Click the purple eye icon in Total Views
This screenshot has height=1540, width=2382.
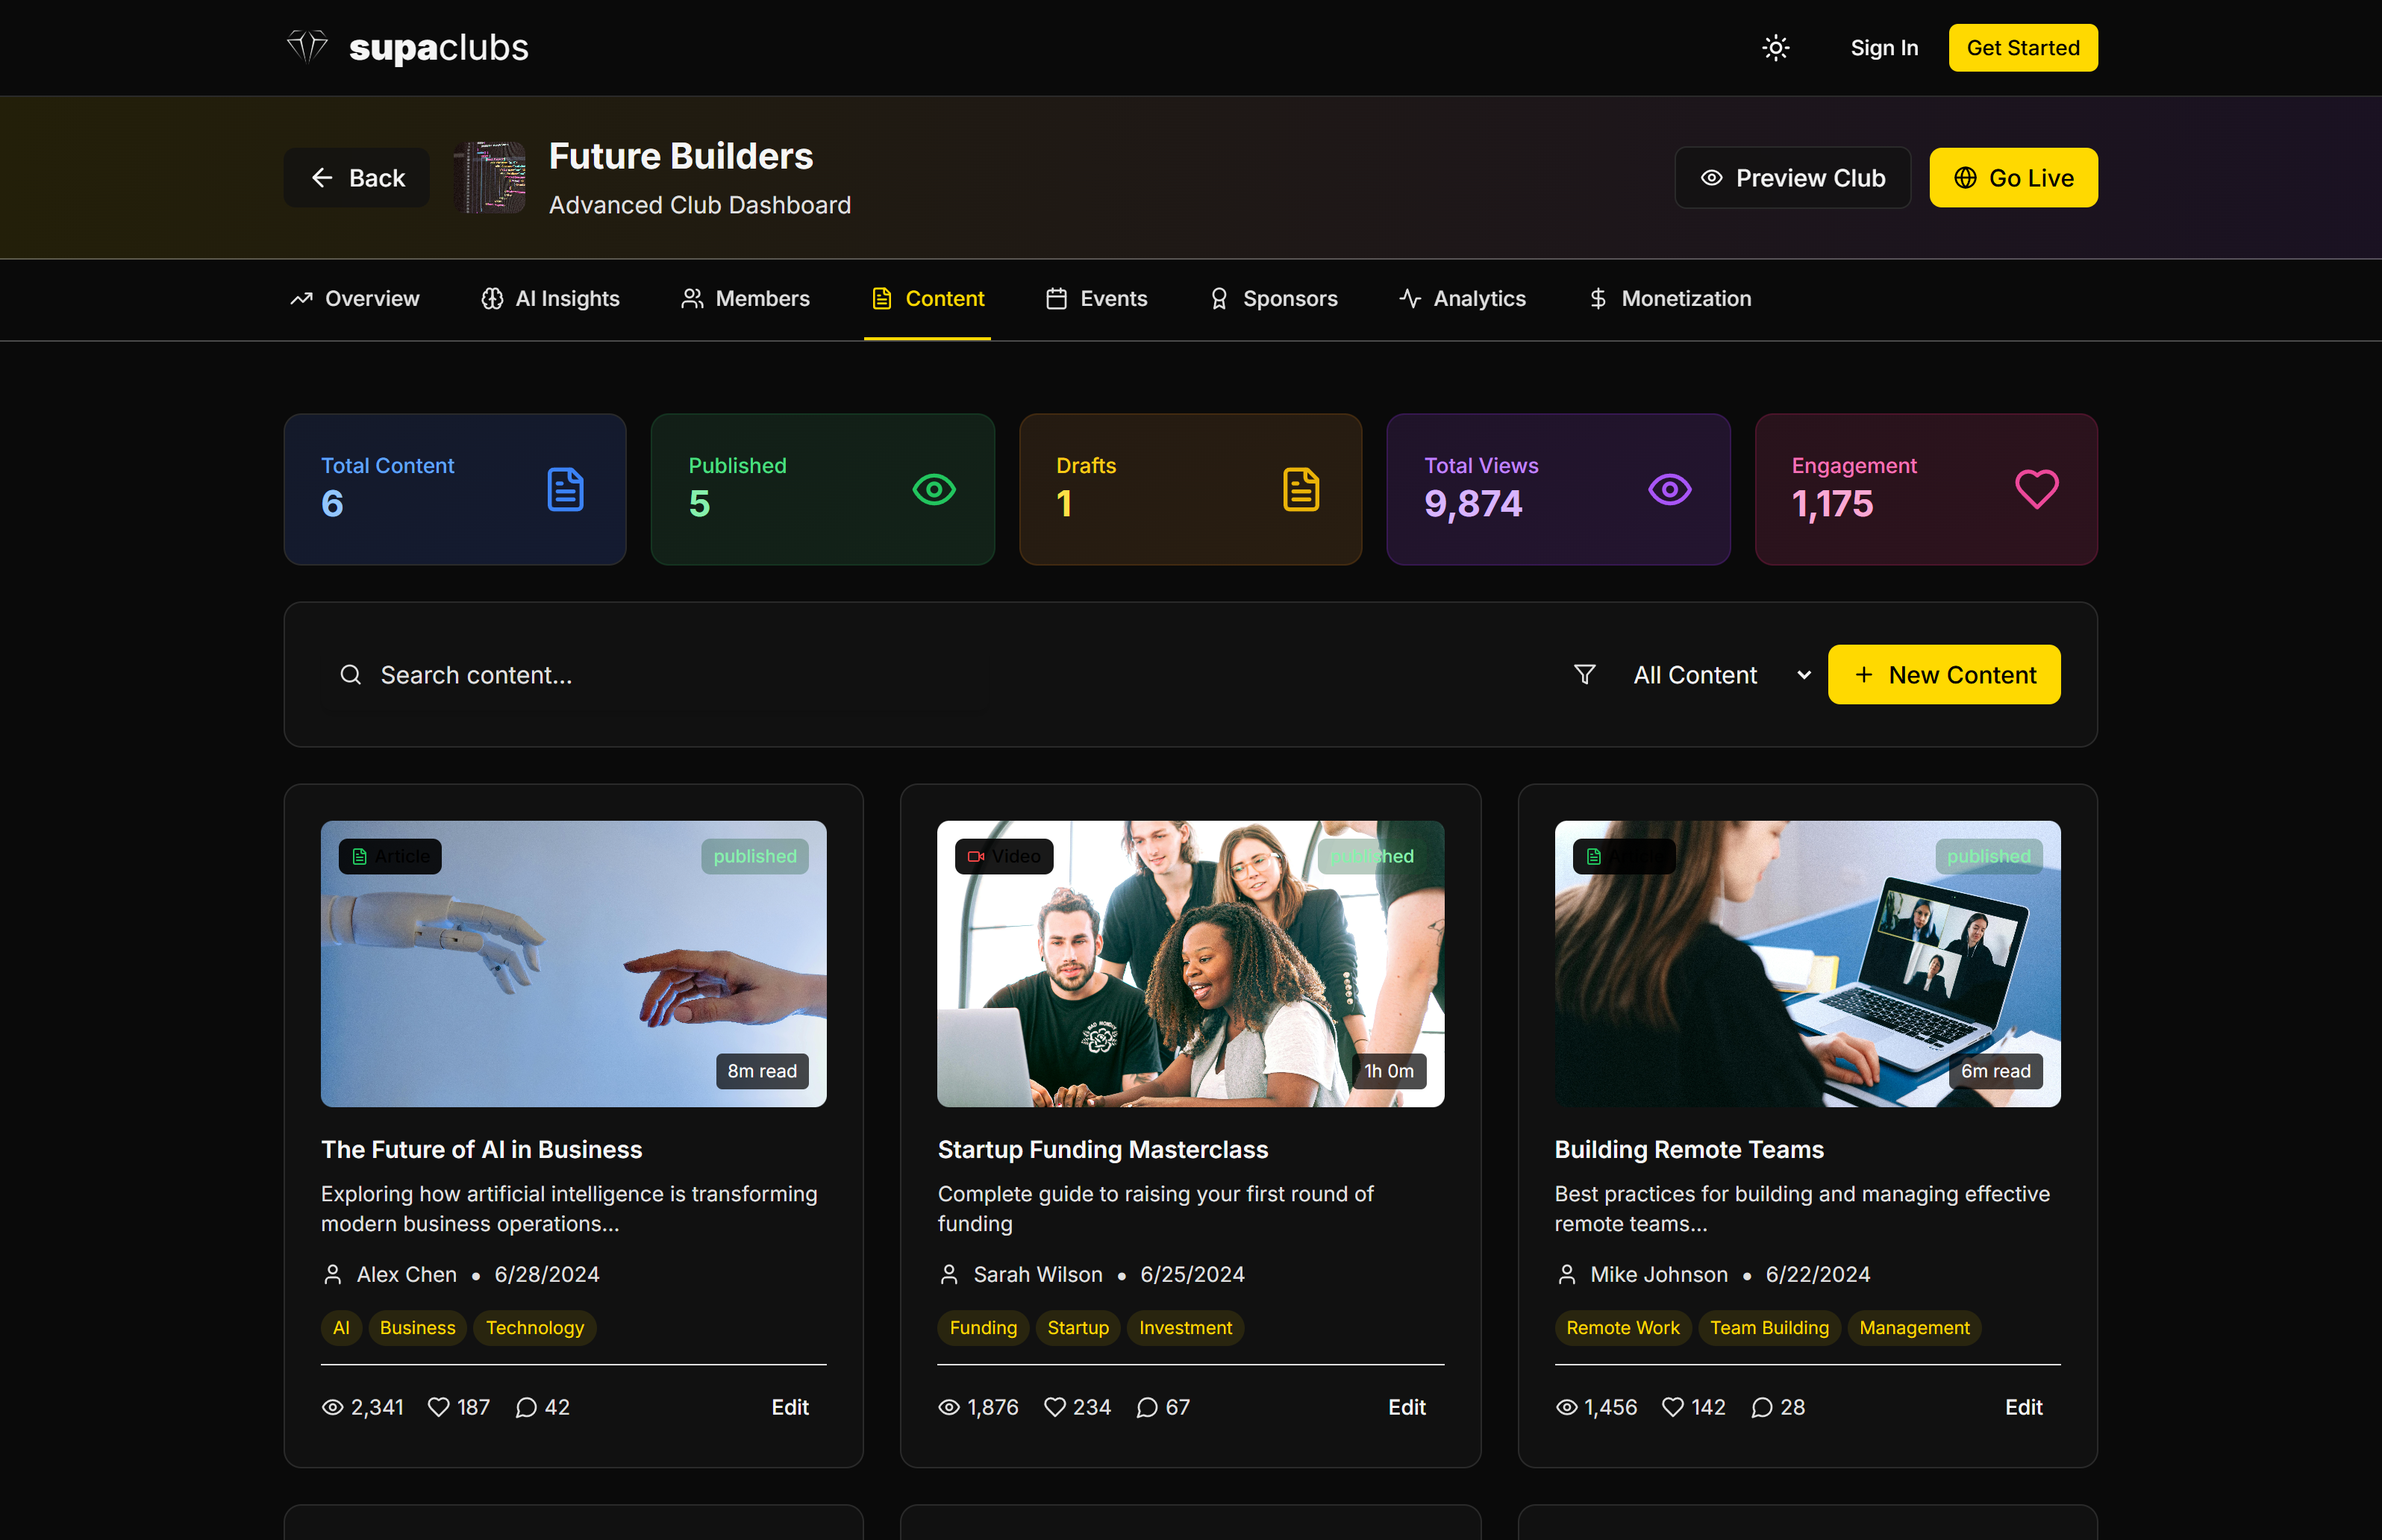coord(1669,489)
